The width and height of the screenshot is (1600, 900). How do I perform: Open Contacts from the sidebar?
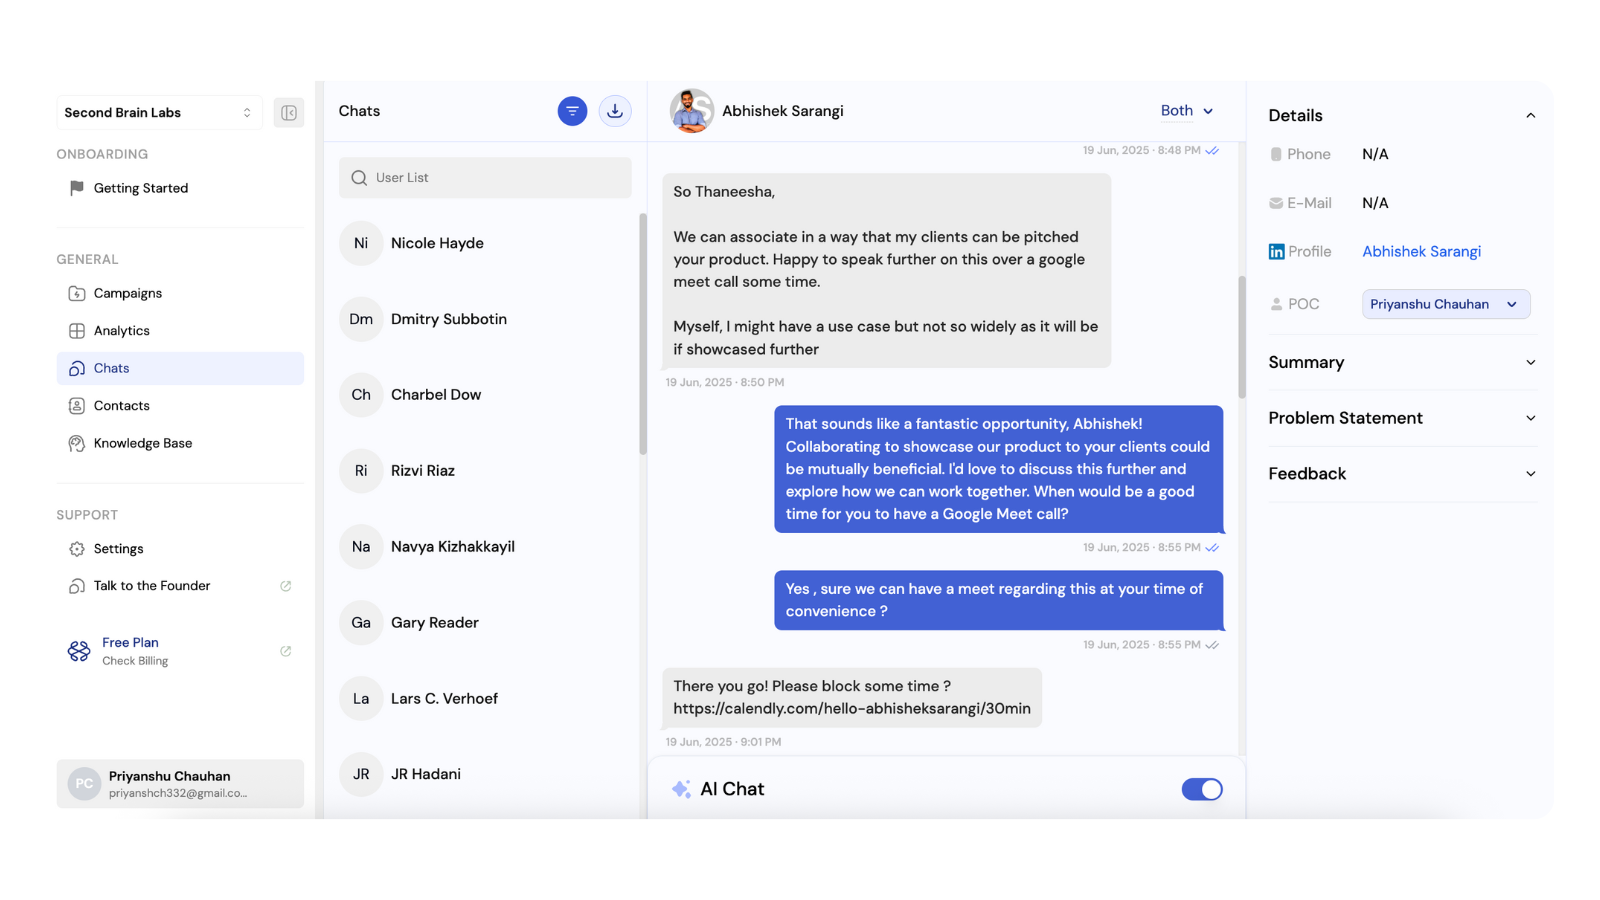pyautogui.click(x=180, y=406)
